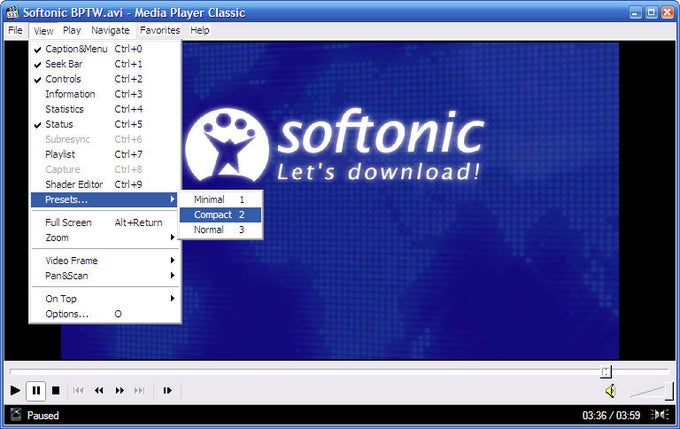The image size is (680, 429).
Task: Expand the Zoom submenu
Action: click(x=105, y=238)
